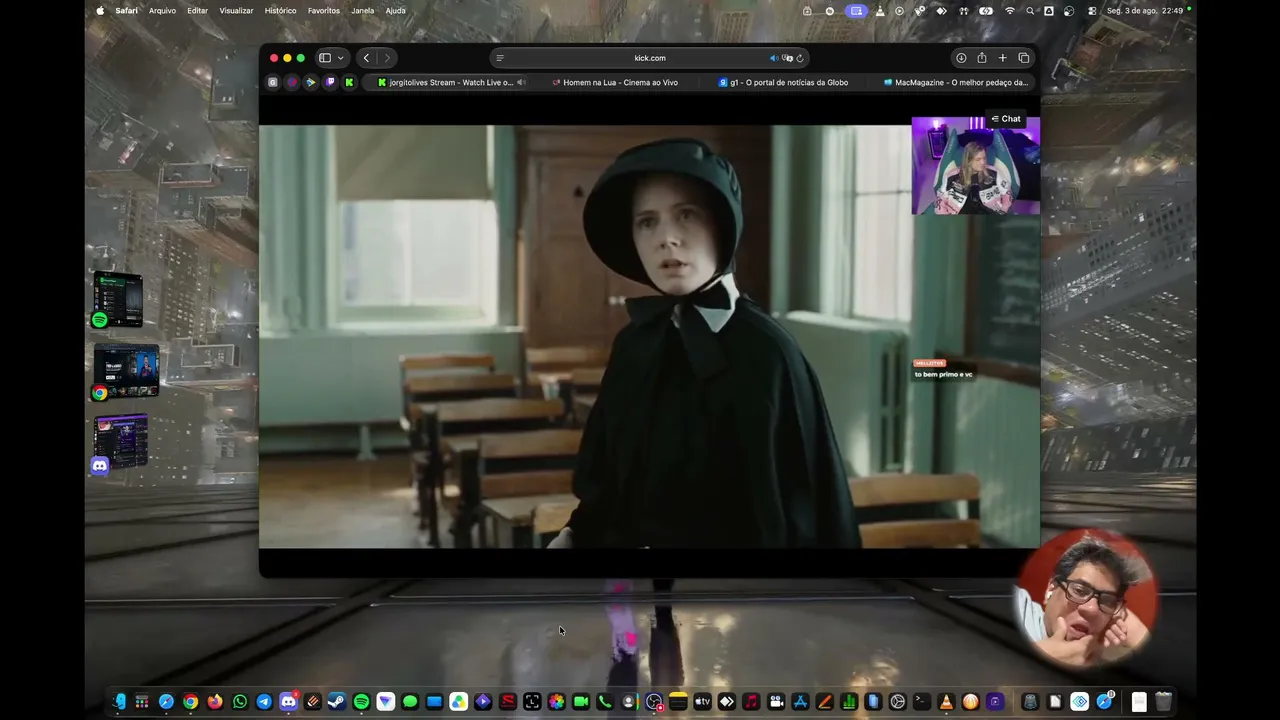
Task: Open Spotlight search in menu bar
Action: coord(1030,11)
